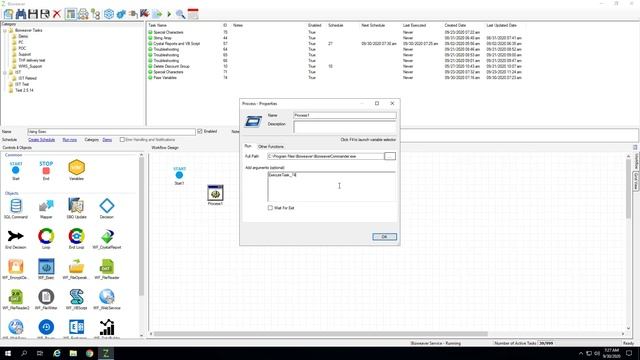Click the Process Name input field
640x360 pixels.
tap(344, 116)
